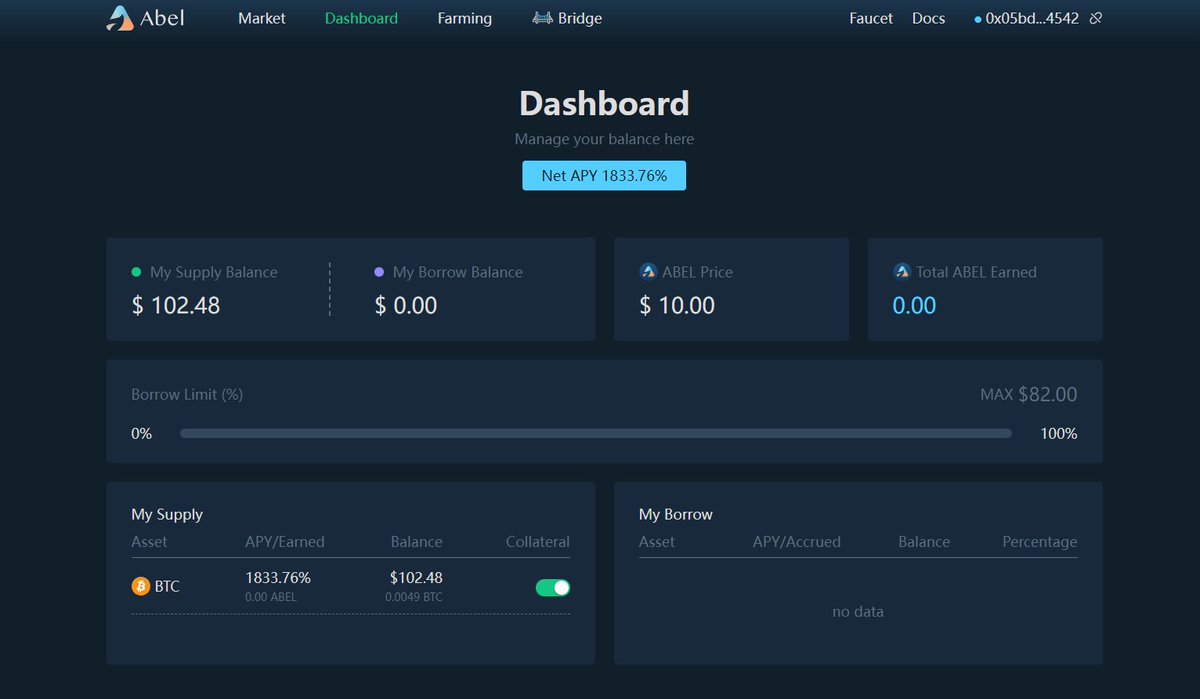Viewport: 1200px width, 699px height.
Task: Click the BTC coin icon
Action: [141, 586]
